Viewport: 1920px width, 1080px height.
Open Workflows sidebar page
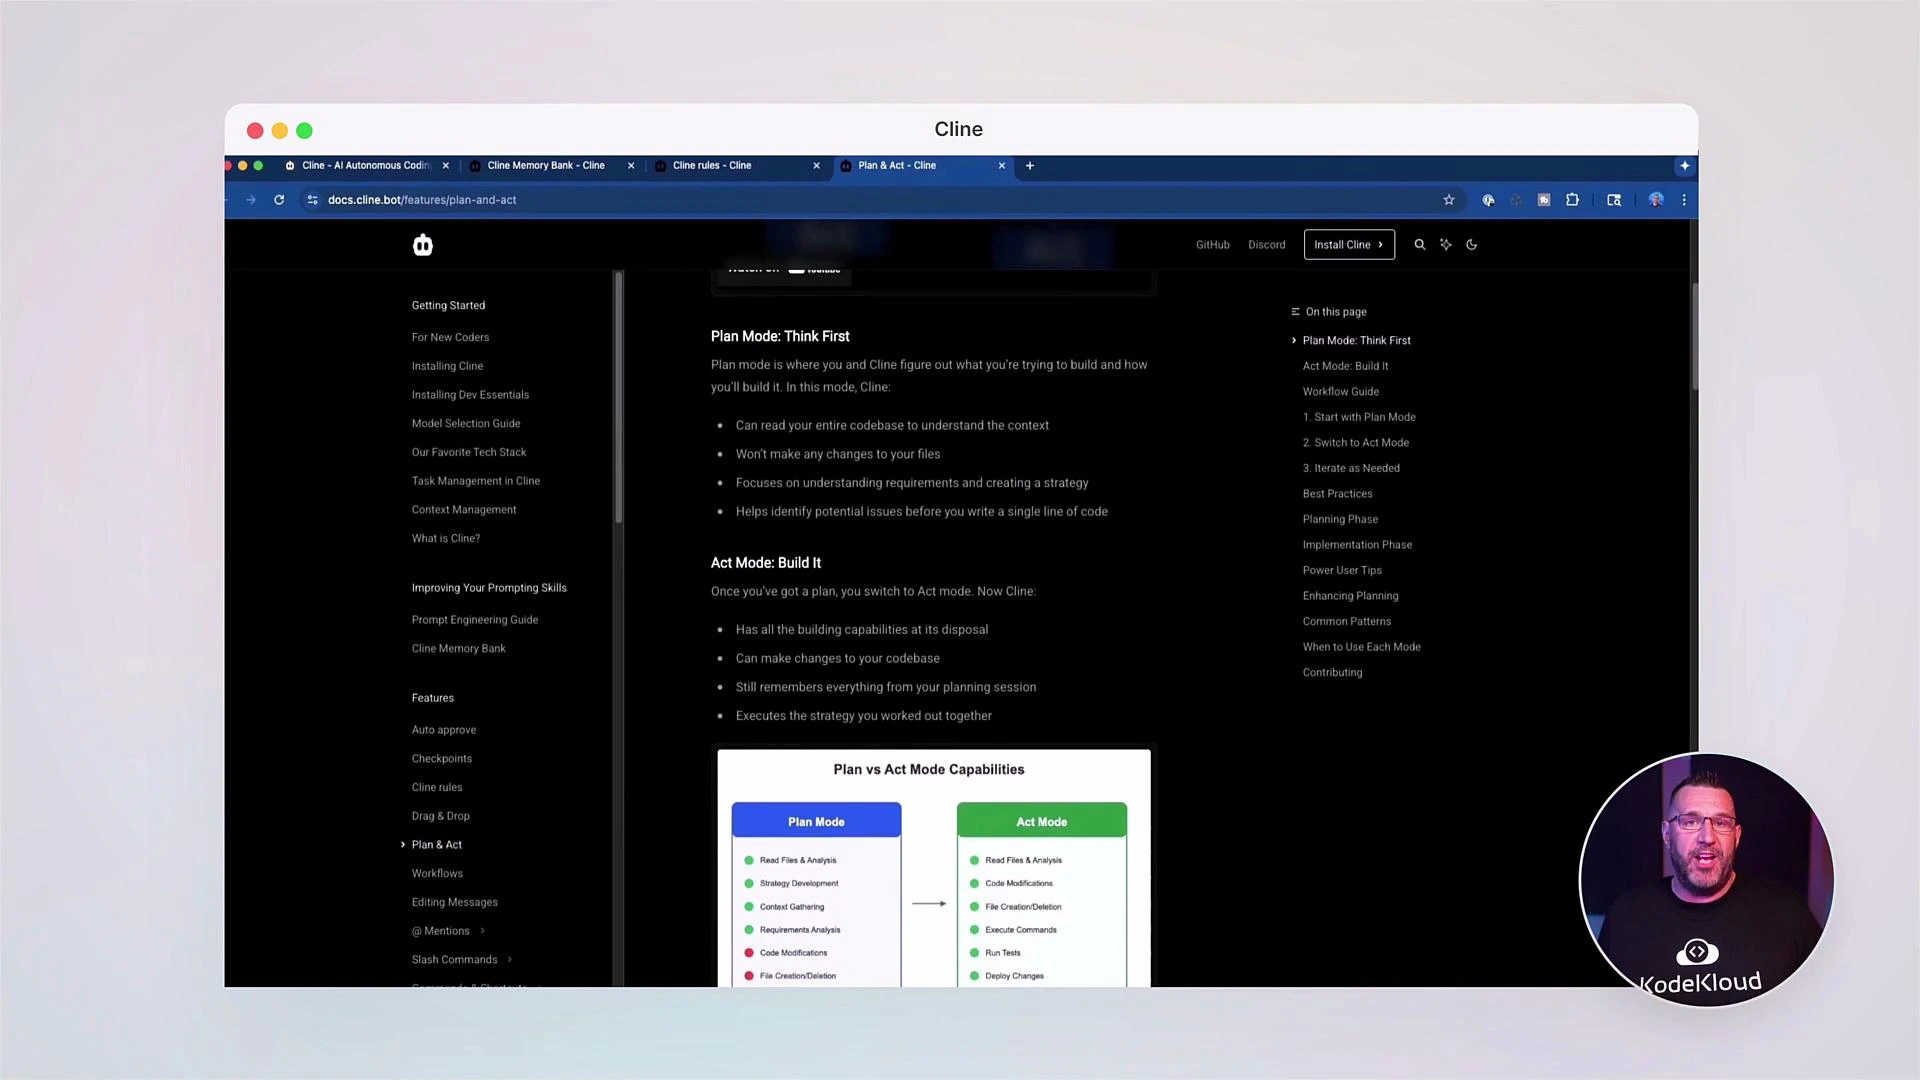click(x=437, y=874)
